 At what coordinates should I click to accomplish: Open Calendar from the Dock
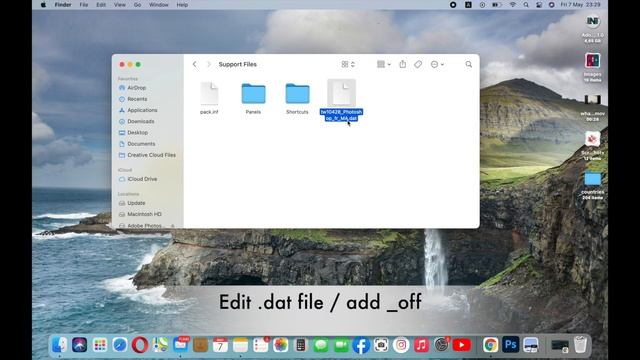220,345
